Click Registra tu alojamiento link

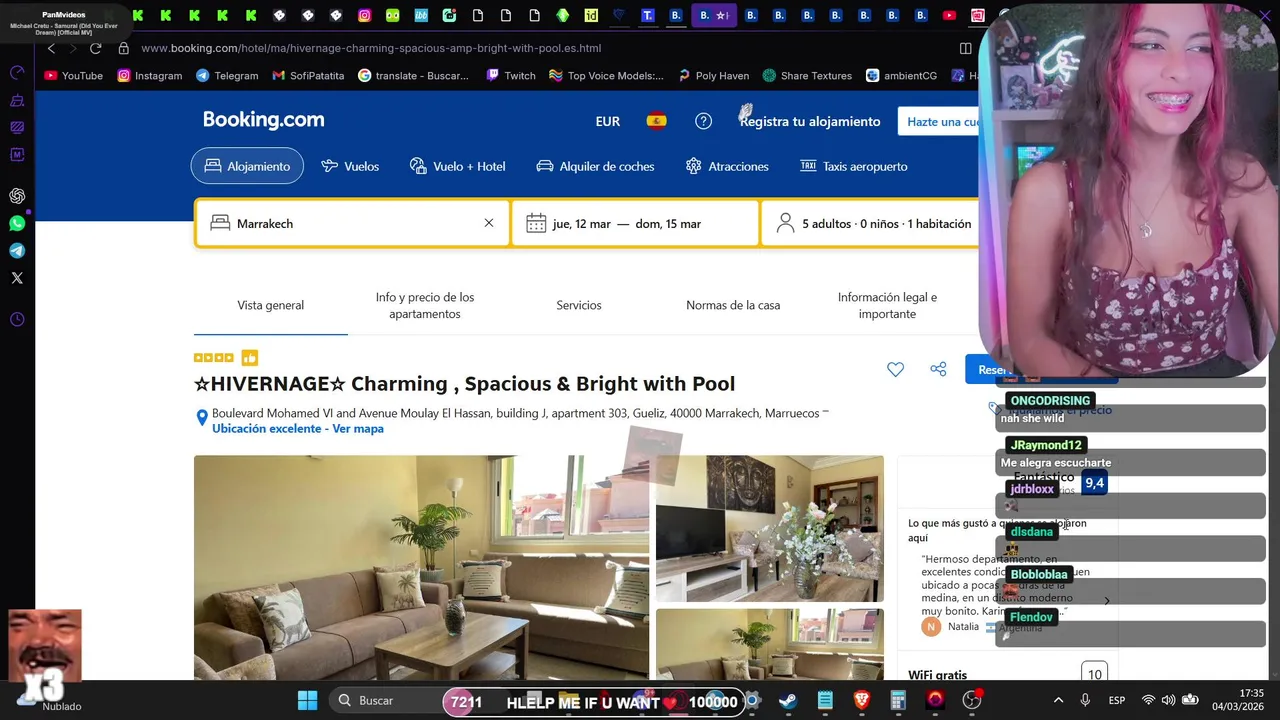click(810, 121)
